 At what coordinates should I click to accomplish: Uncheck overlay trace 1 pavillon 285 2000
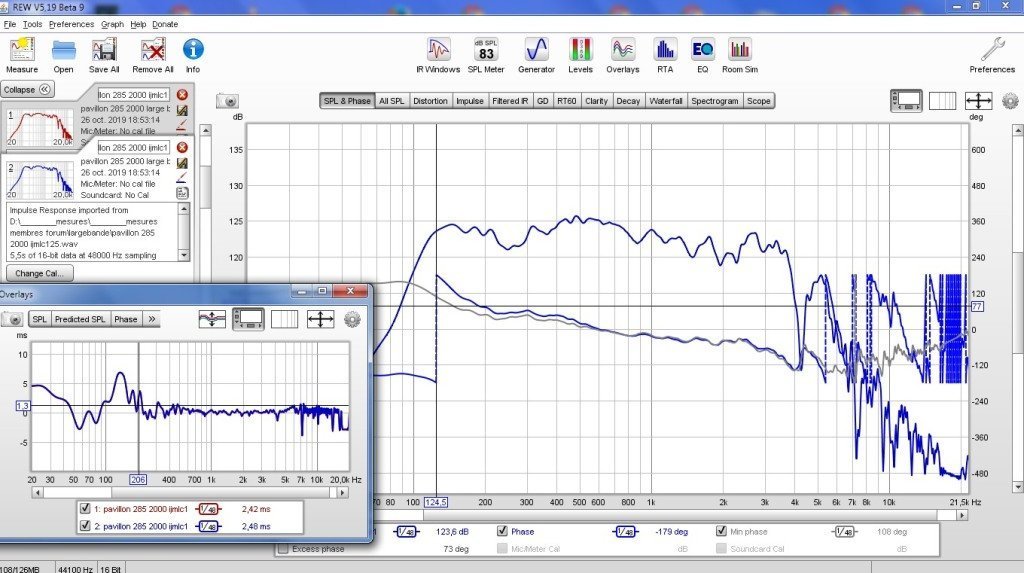point(85,508)
